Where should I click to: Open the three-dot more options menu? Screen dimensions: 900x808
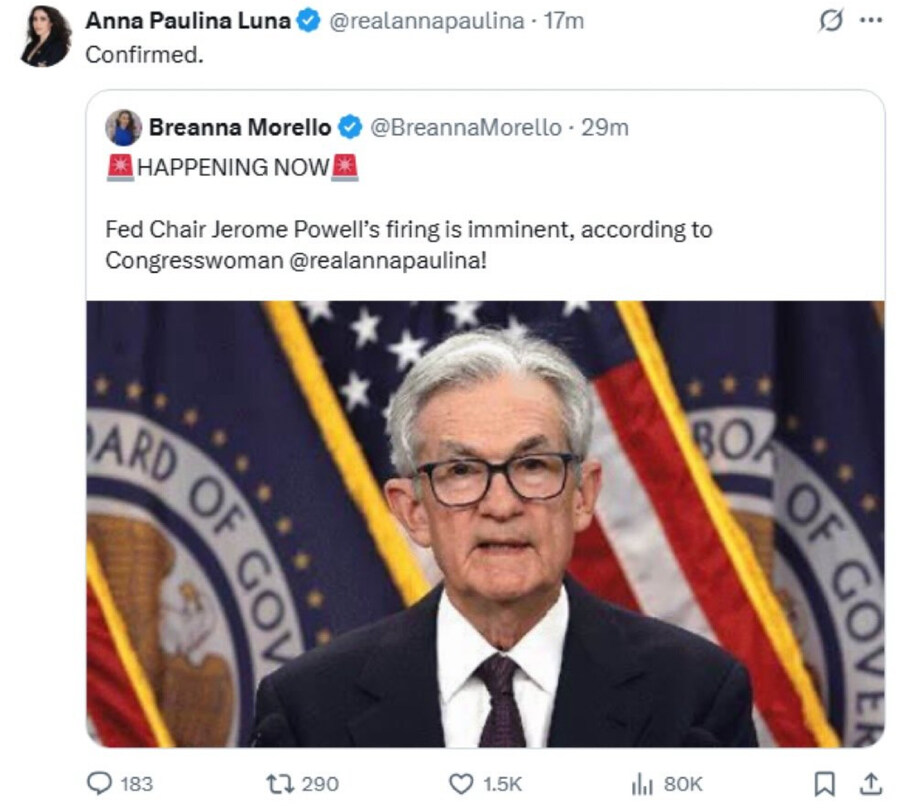pyautogui.click(x=871, y=21)
